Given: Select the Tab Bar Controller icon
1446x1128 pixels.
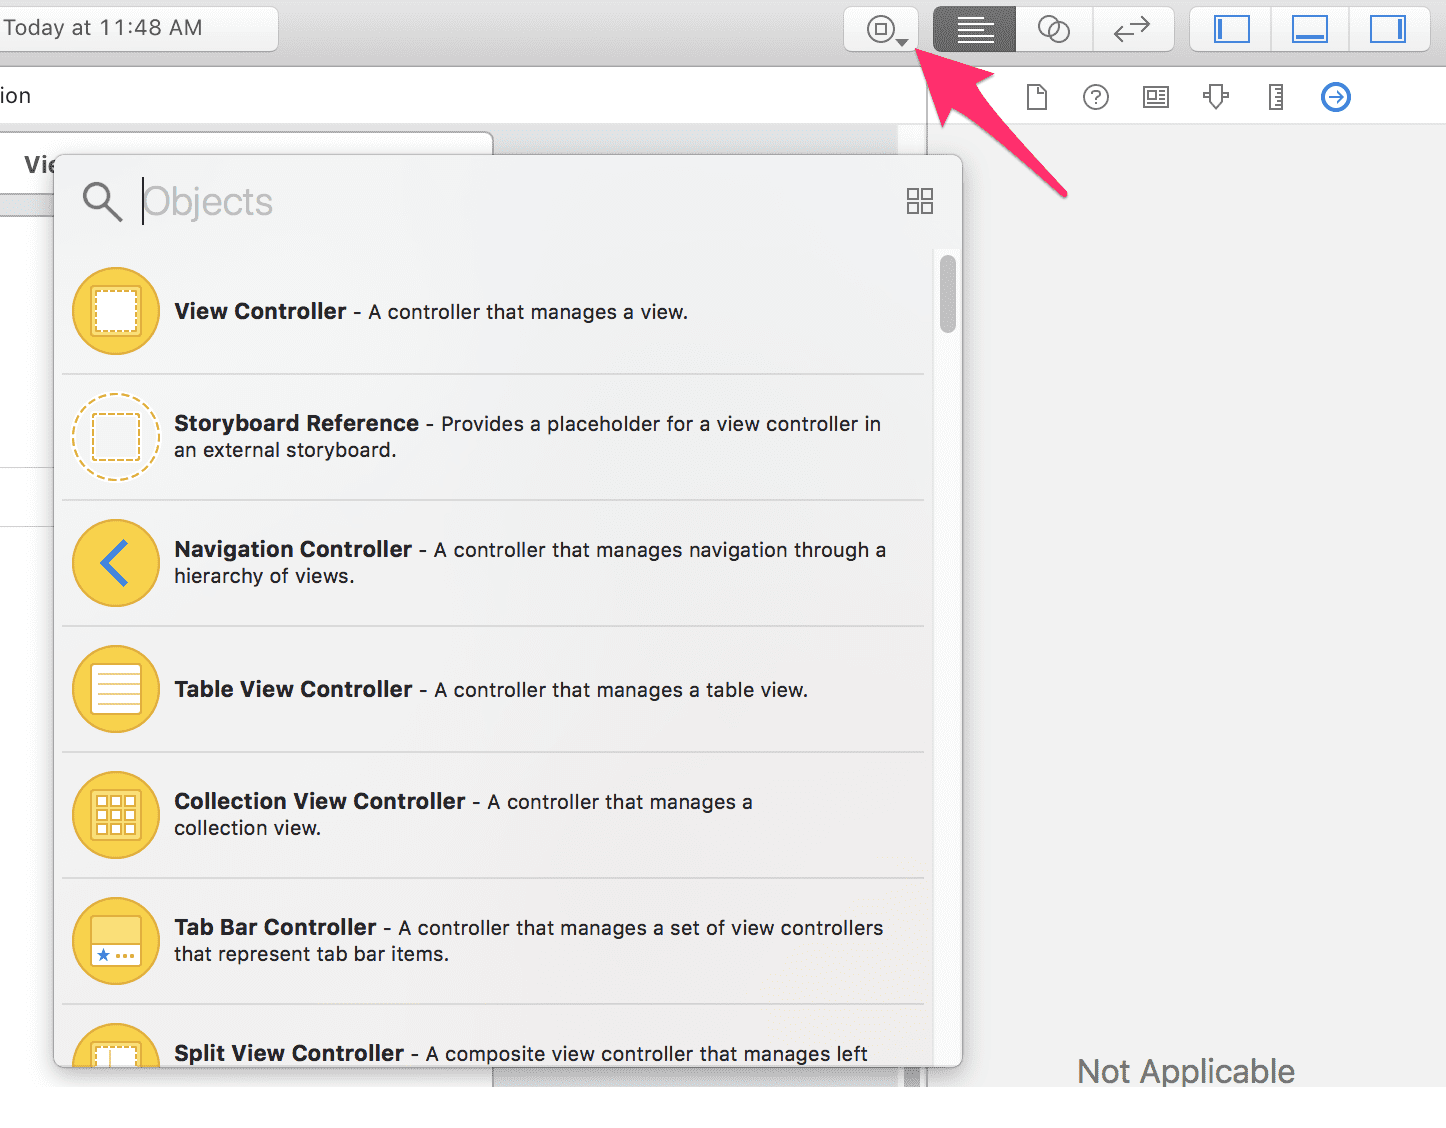Looking at the screenshot, I should [x=116, y=941].
